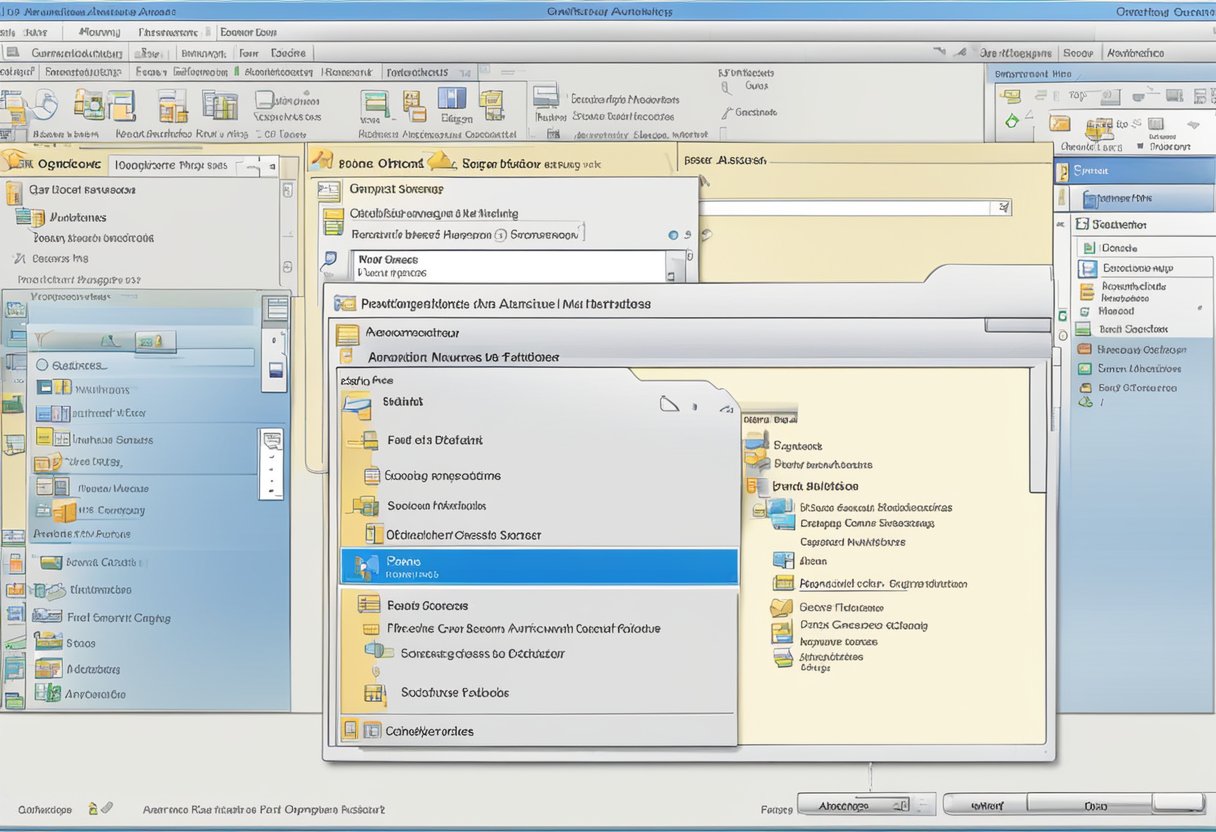
Task: Open the Houvng menu in the menu bar
Action: (x=98, y=32)
